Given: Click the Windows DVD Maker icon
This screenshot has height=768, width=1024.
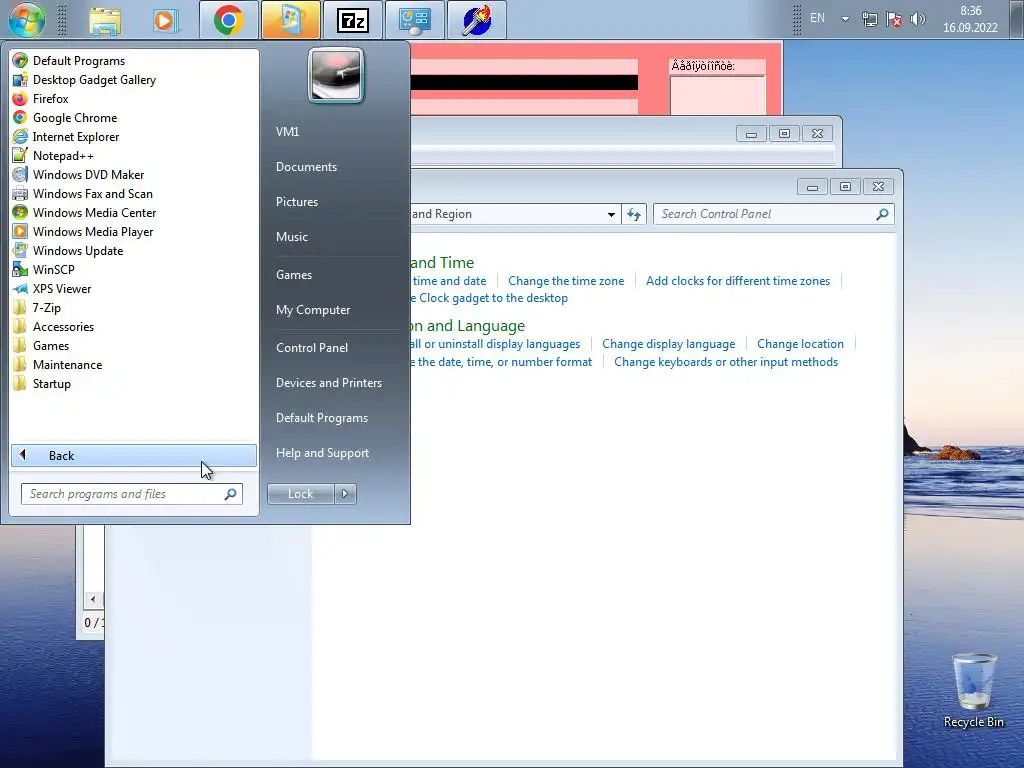Looking at the screenshot, I should click(20, 174).
